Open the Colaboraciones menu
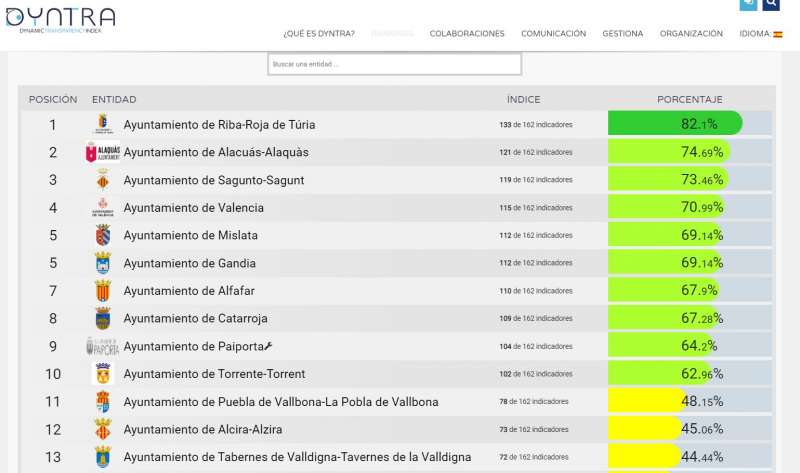Viewport: 800px width, 473px height. pos(467,34)
